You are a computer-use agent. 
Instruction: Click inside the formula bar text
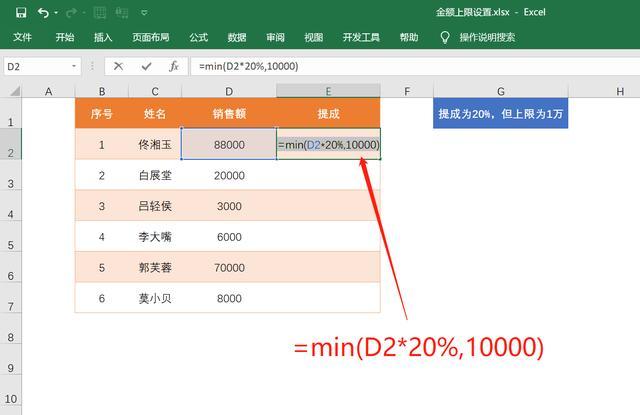(400, 66)
